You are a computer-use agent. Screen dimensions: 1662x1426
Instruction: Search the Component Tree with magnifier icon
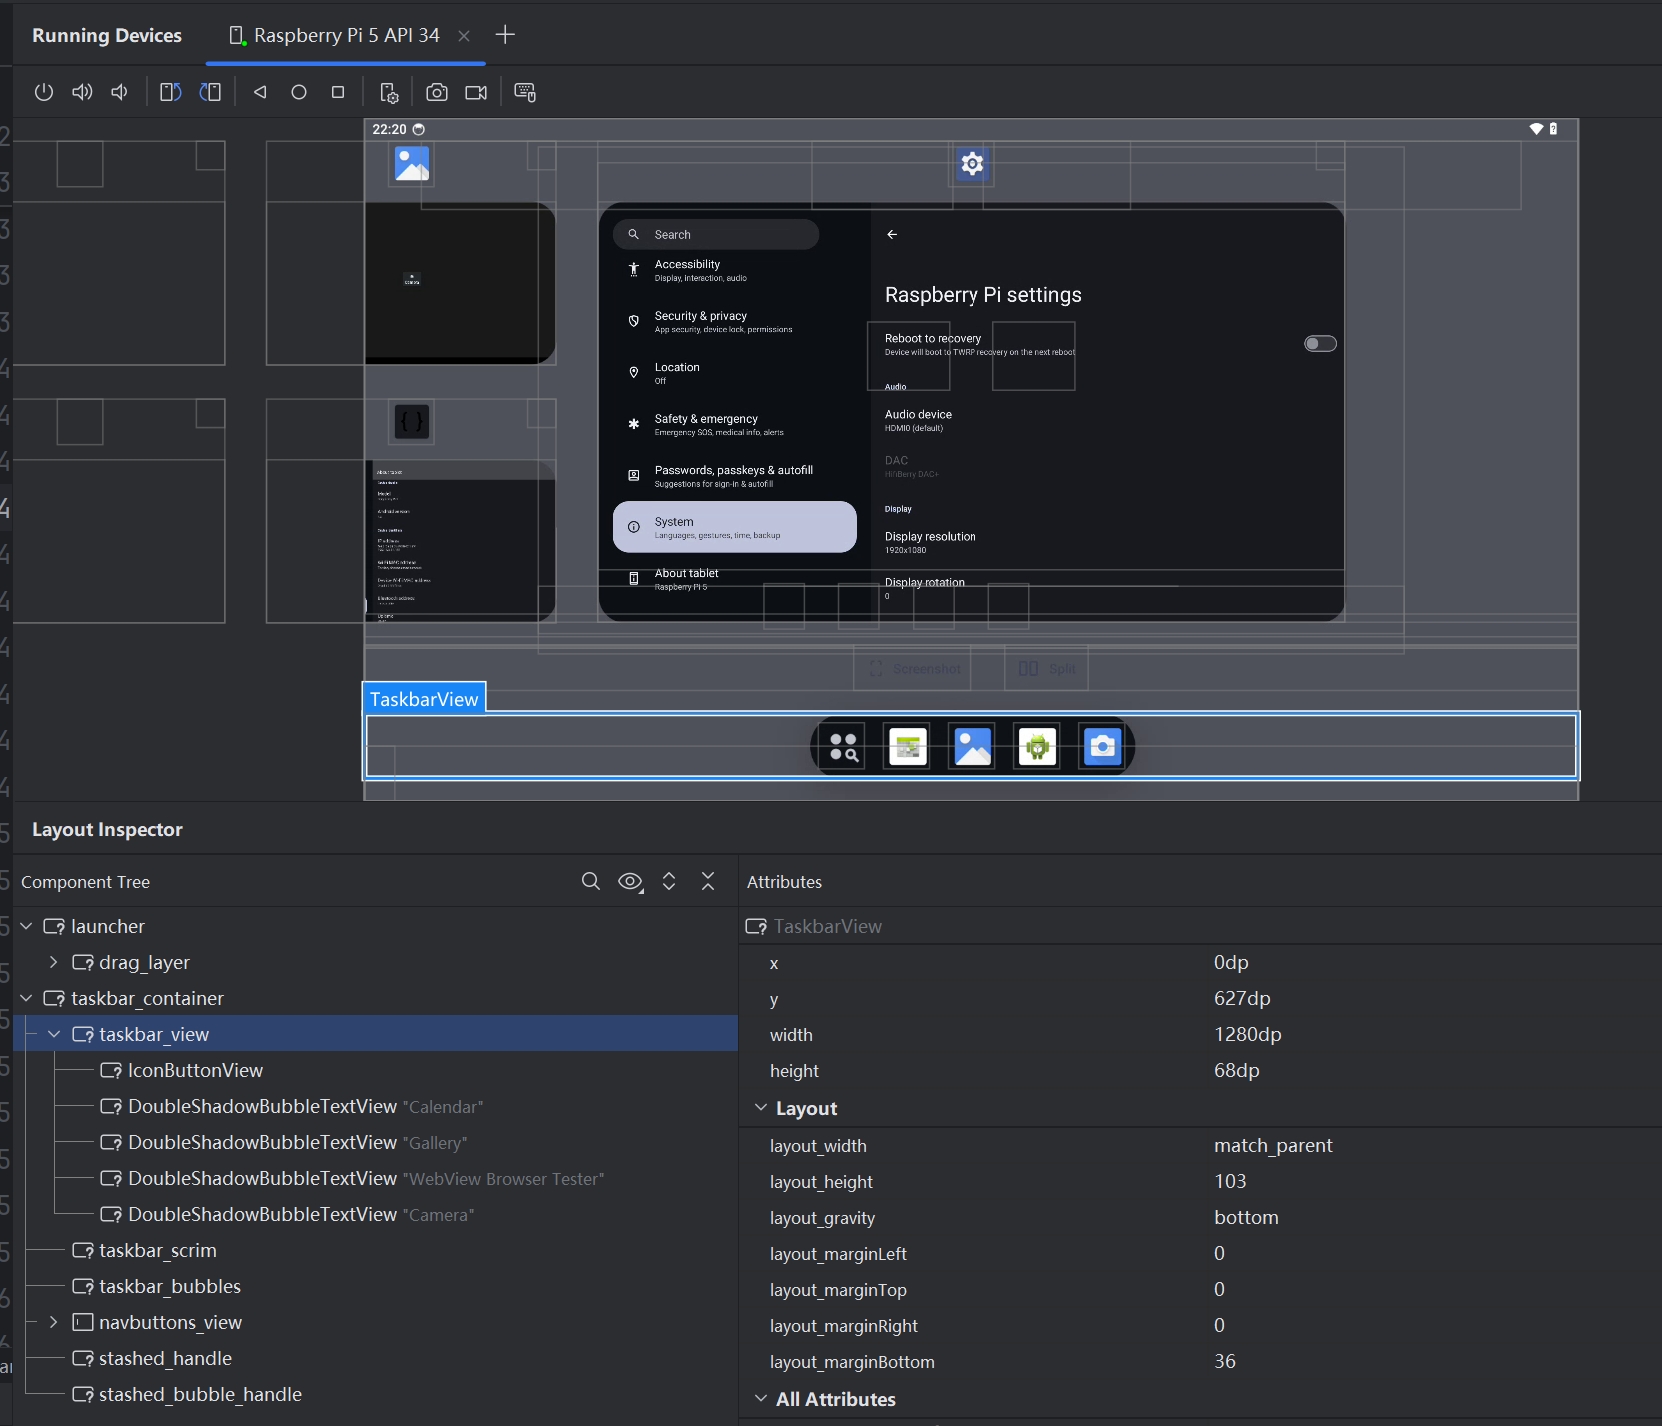point(591,881)
